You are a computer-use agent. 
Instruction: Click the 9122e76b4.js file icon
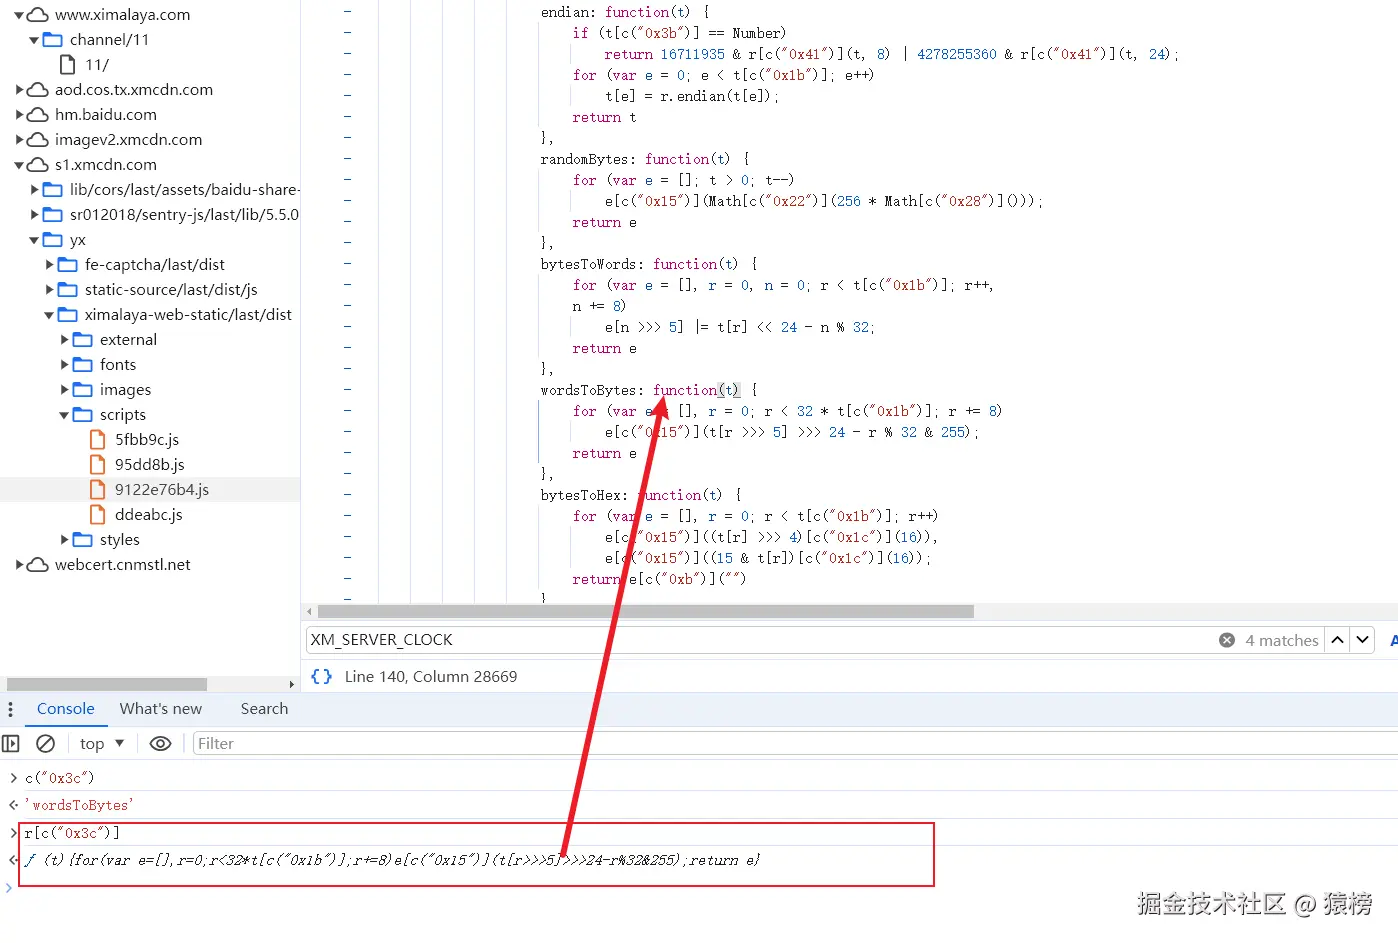[98, 490]
